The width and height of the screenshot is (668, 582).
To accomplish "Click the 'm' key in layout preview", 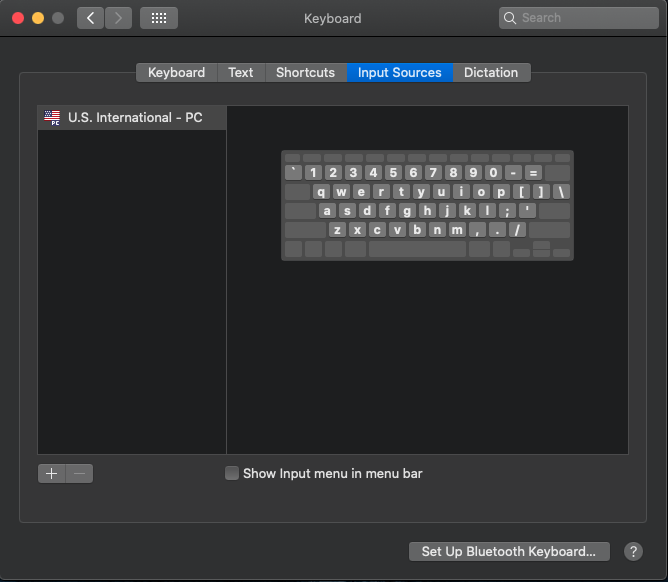I will [457, 230].
